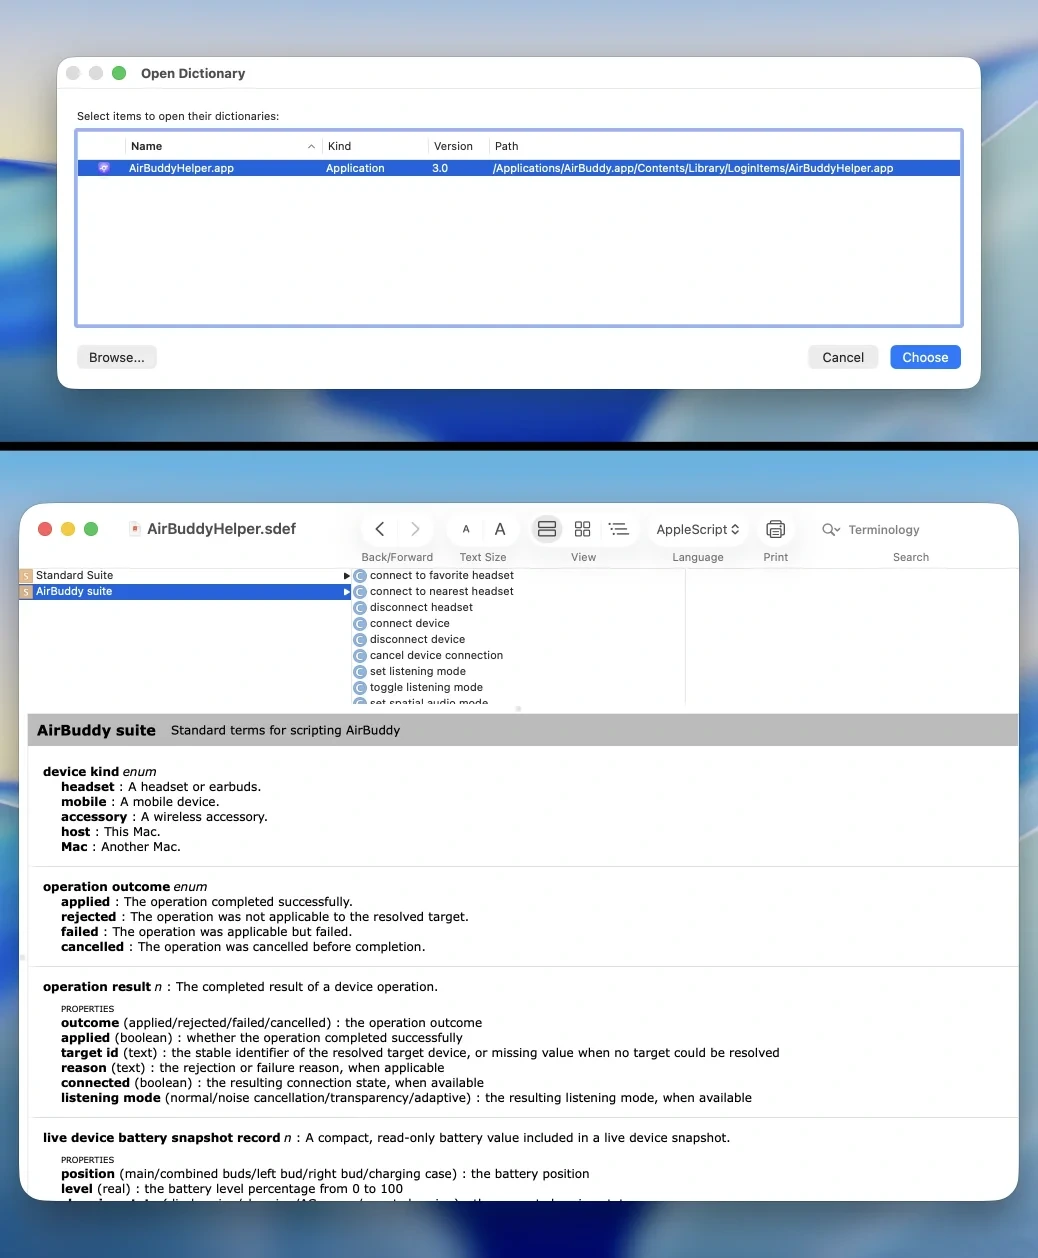Select 'cancel device connection' command

point(436,656)
